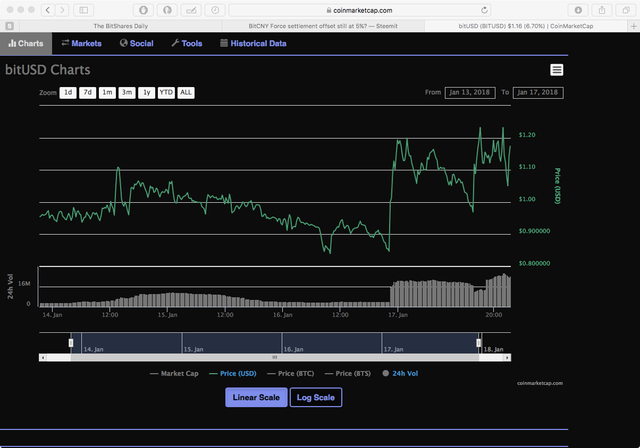The image size is (640, 448).
Task: Toggle the Price (BTC) series in legend
Action: pos(291,373)
